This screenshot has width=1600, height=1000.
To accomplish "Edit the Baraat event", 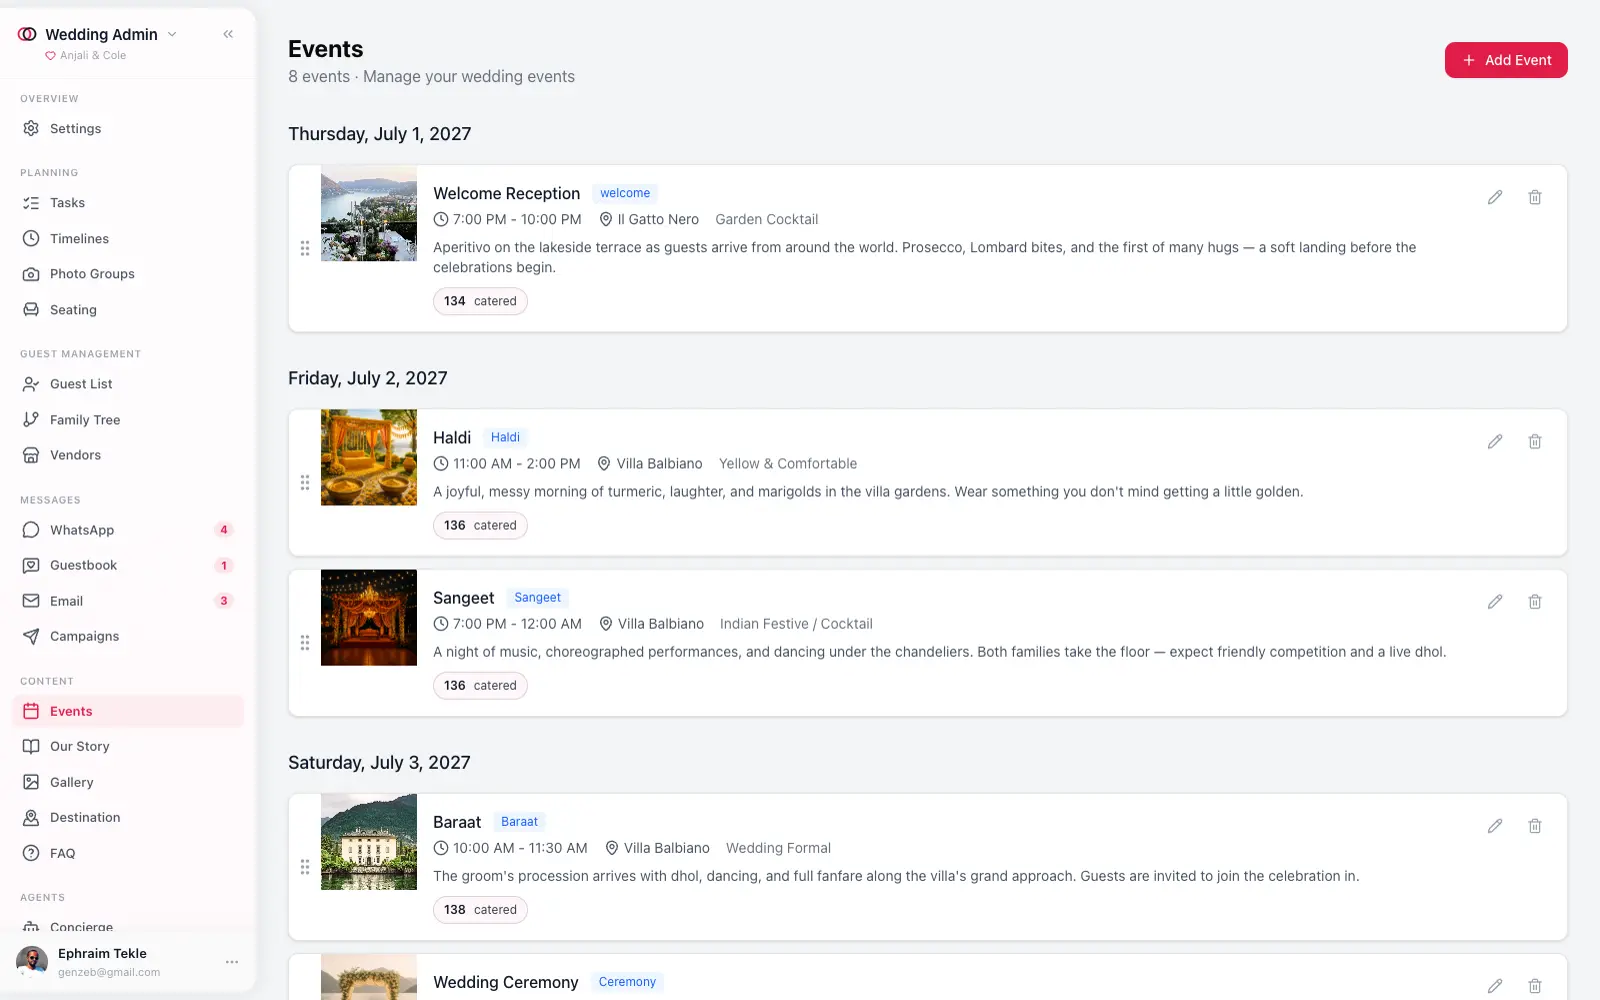I will point(1495,826).
